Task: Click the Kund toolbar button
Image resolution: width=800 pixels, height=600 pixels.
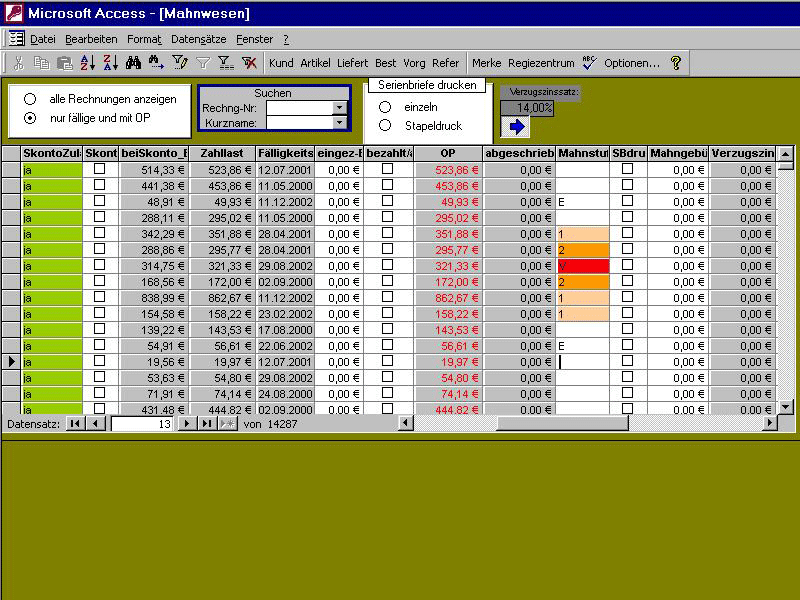Action: tap(281, 63)
